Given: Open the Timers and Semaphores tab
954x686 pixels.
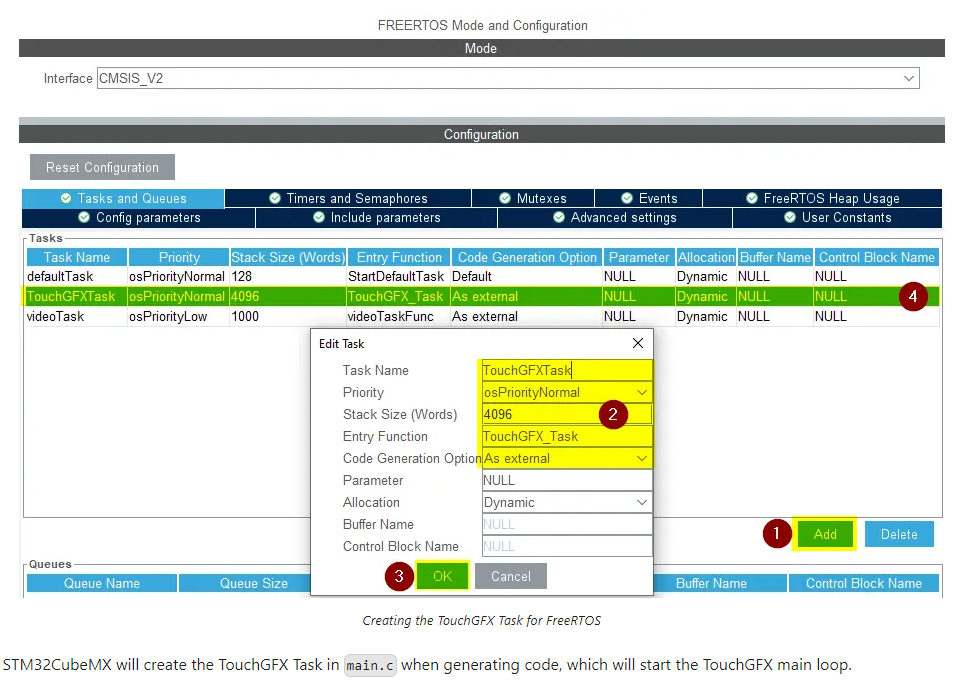Looking at the screenshot, I should tap(348, 198).
